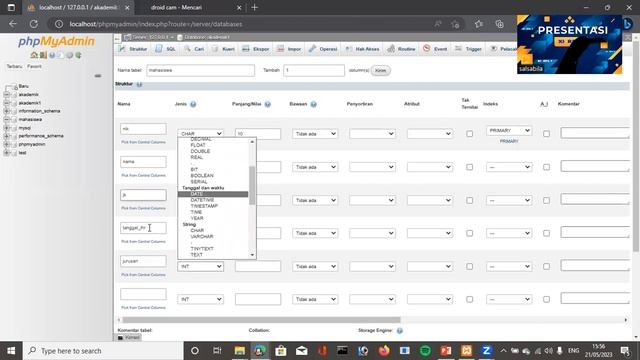Click Pick from Central Columns under nama

pos(143,176)
